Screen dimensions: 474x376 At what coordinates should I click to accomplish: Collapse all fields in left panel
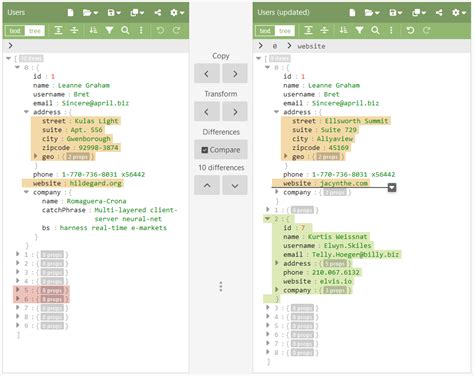(74, 30)
